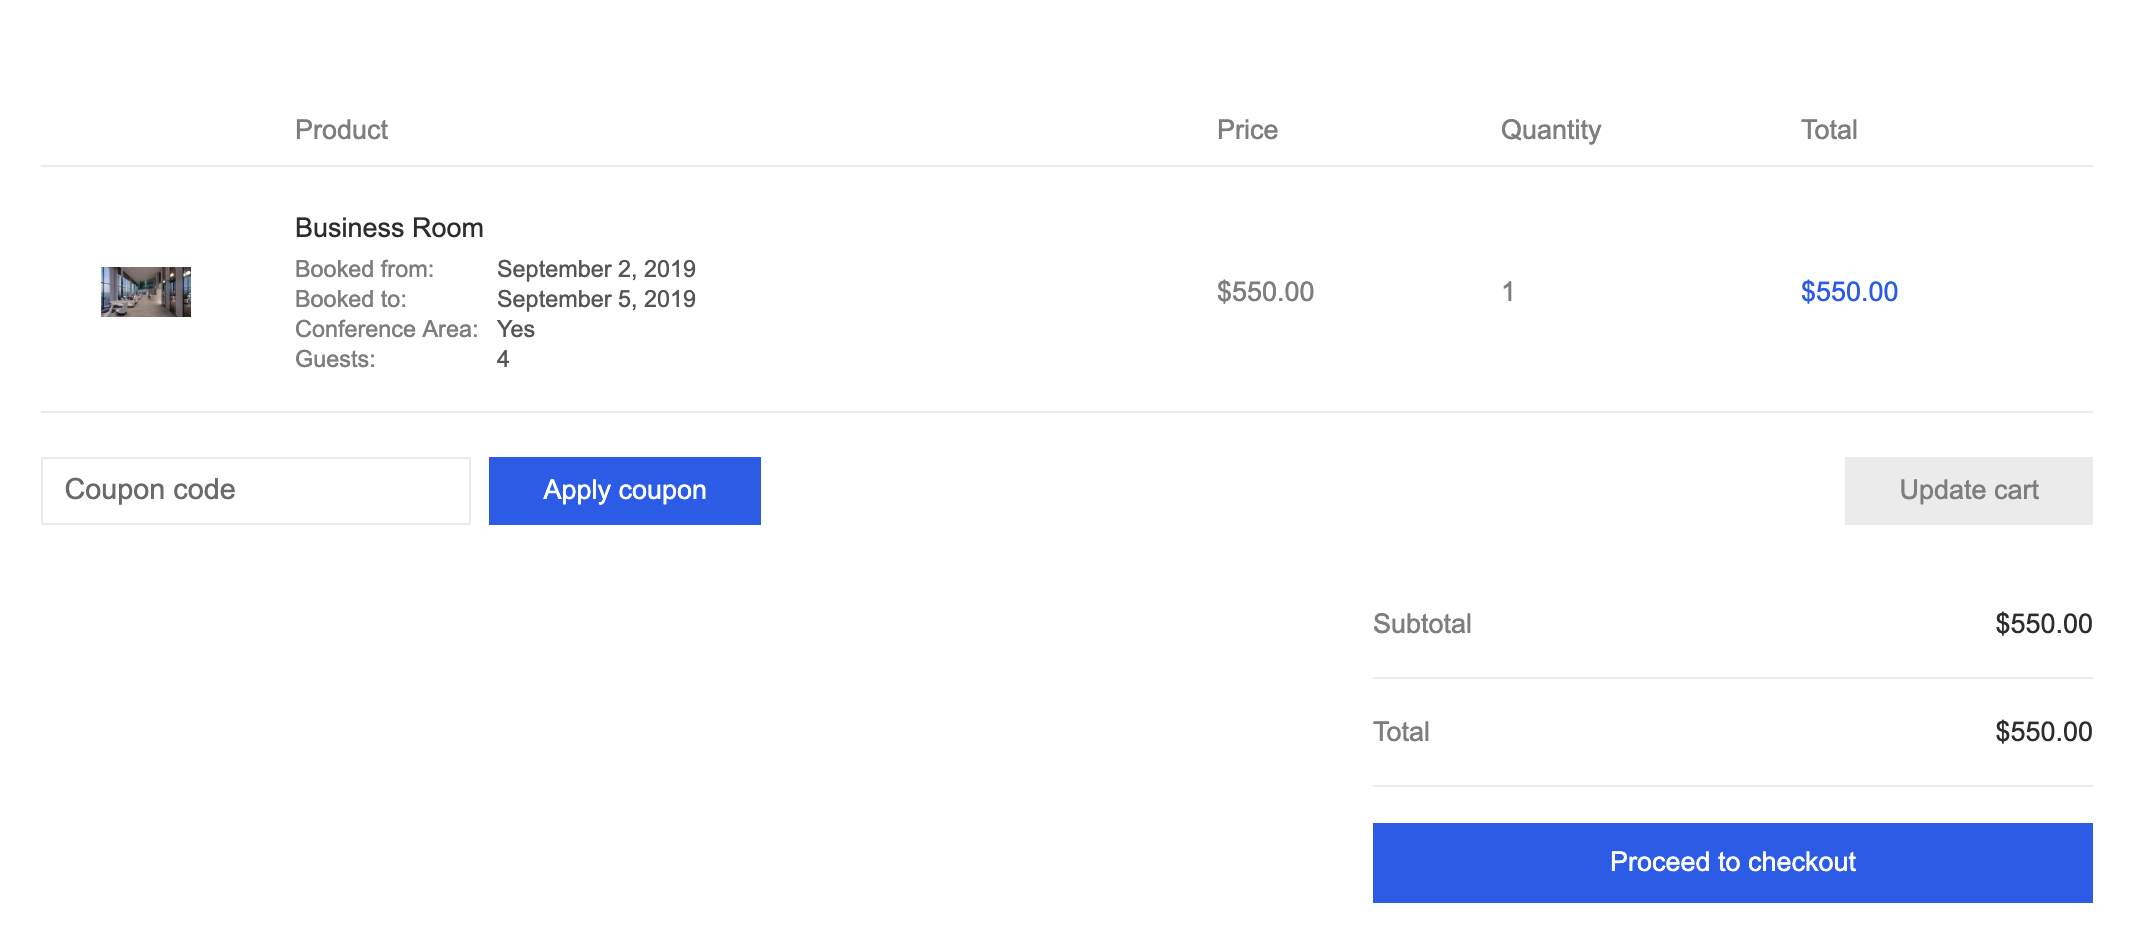This screenshot has height=942, width=2130.
Task: Click the Total column header
Action: [1829, 130]
